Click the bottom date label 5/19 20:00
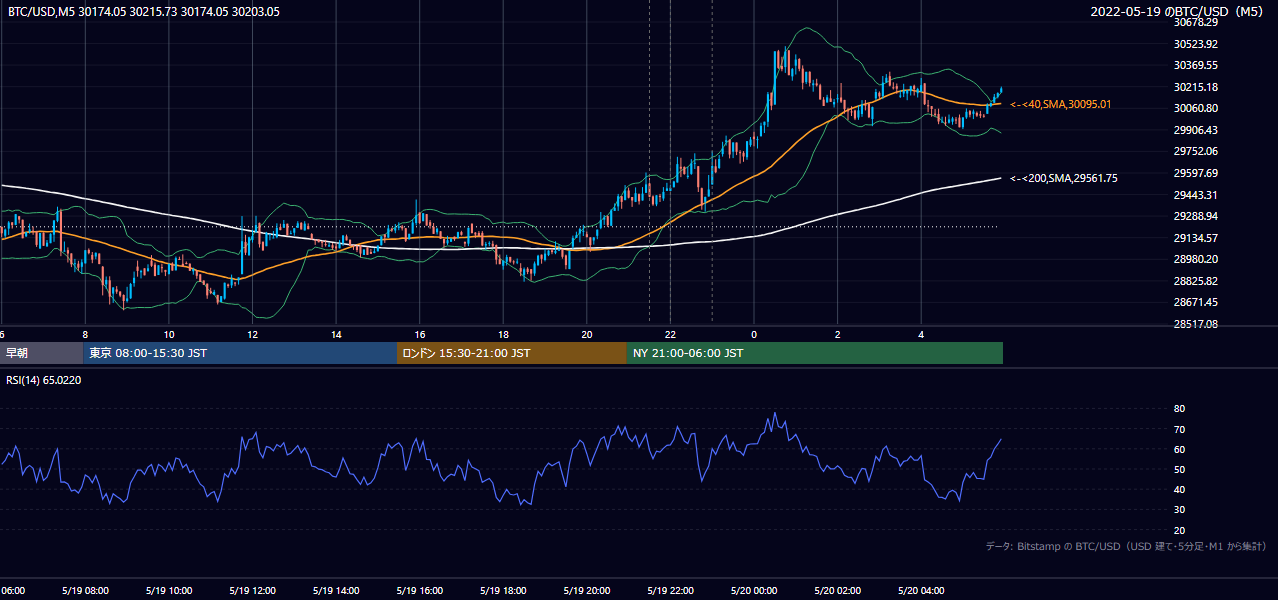 point(586,591)
